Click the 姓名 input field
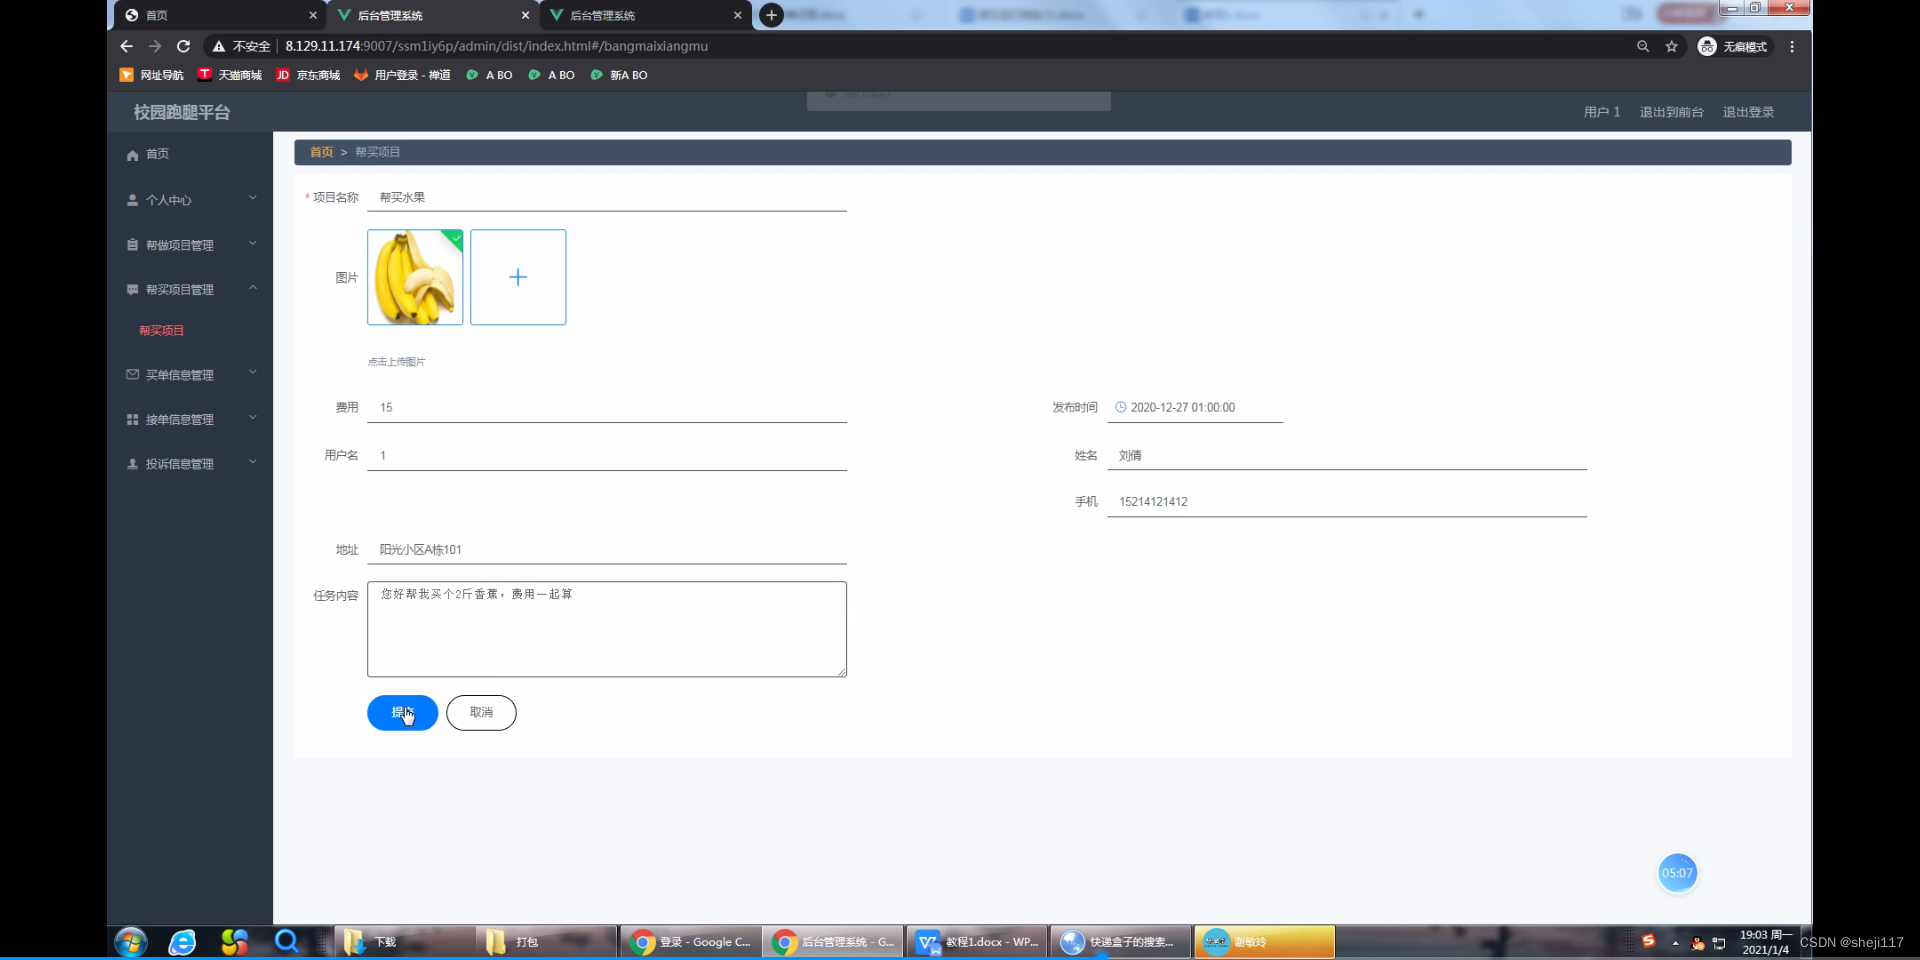Image resolution: width=1920 pixels, height=960 pixels. (1347, 455)
